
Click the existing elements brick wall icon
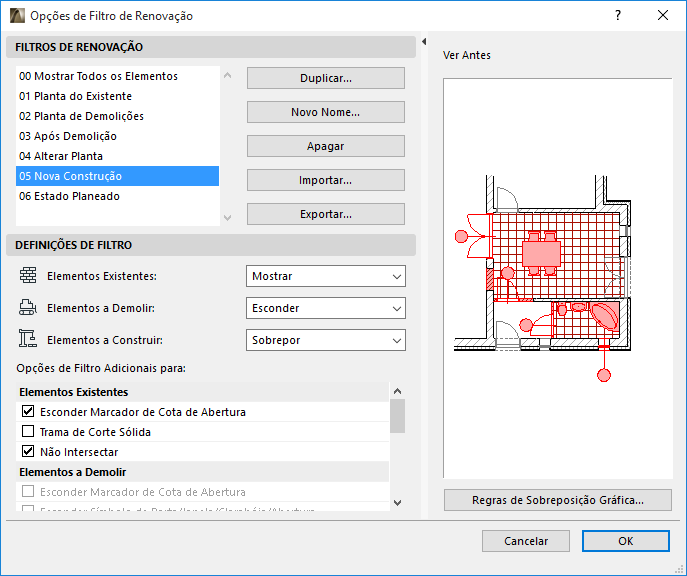tap(28, 276)
